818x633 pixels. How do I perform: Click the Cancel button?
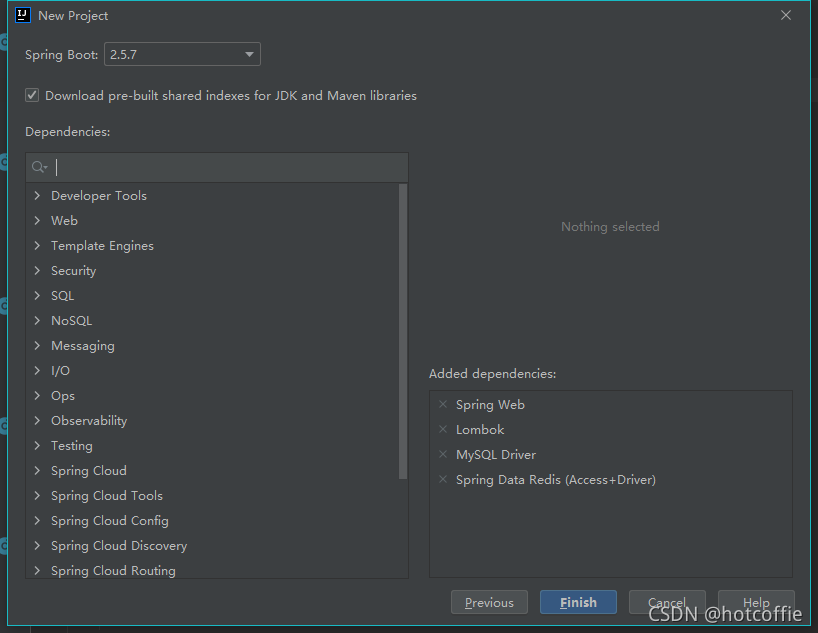click(667, 603)
